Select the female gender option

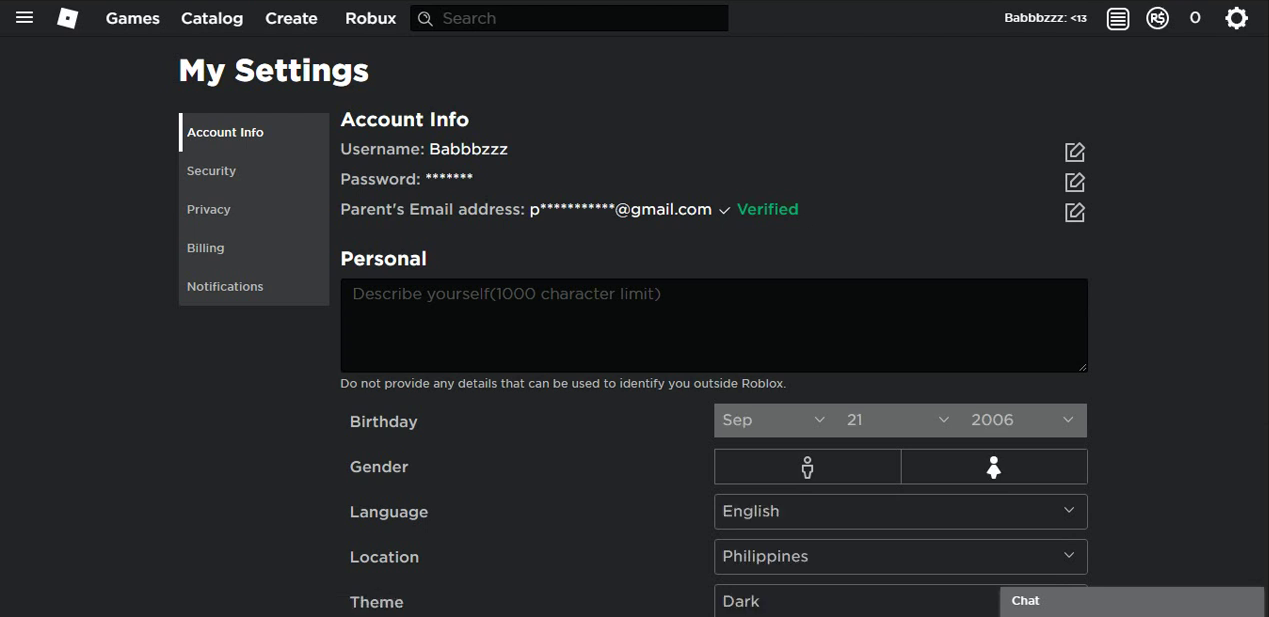point(994,467)
